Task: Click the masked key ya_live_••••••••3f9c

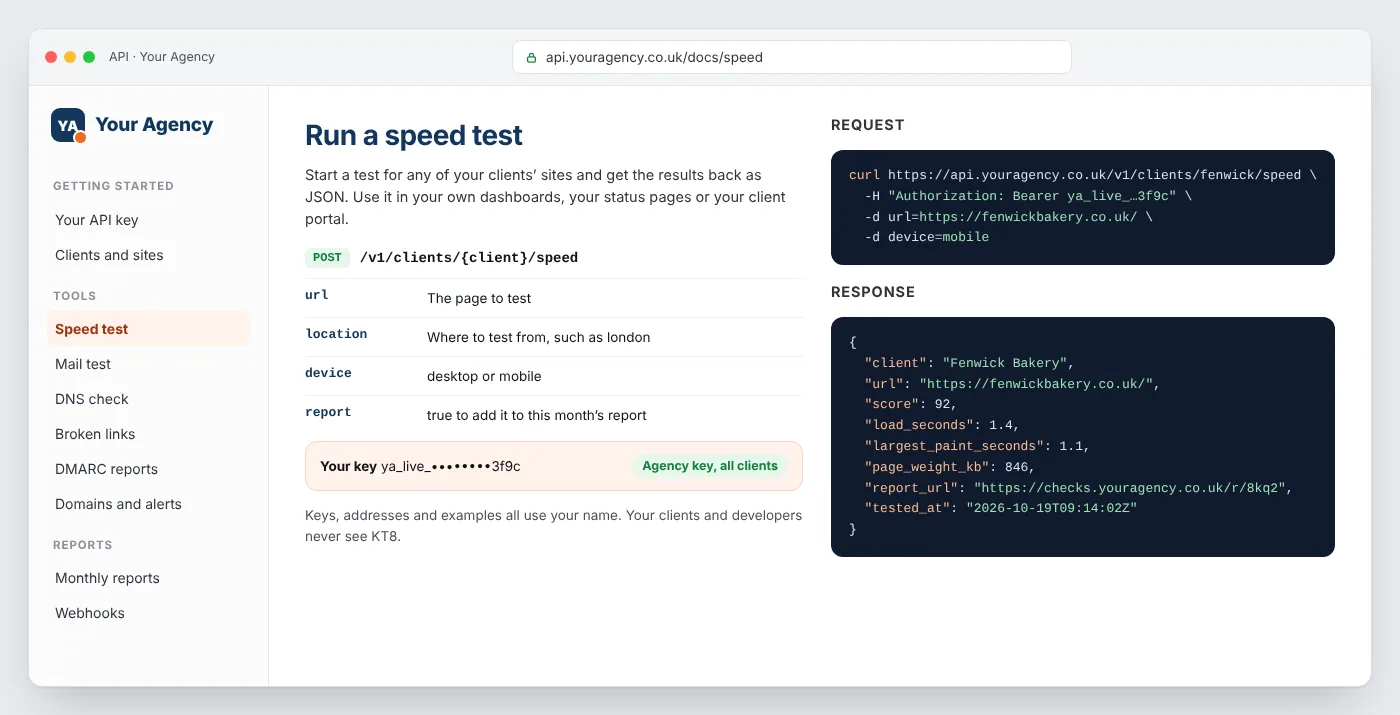Action: coord(451,466)
